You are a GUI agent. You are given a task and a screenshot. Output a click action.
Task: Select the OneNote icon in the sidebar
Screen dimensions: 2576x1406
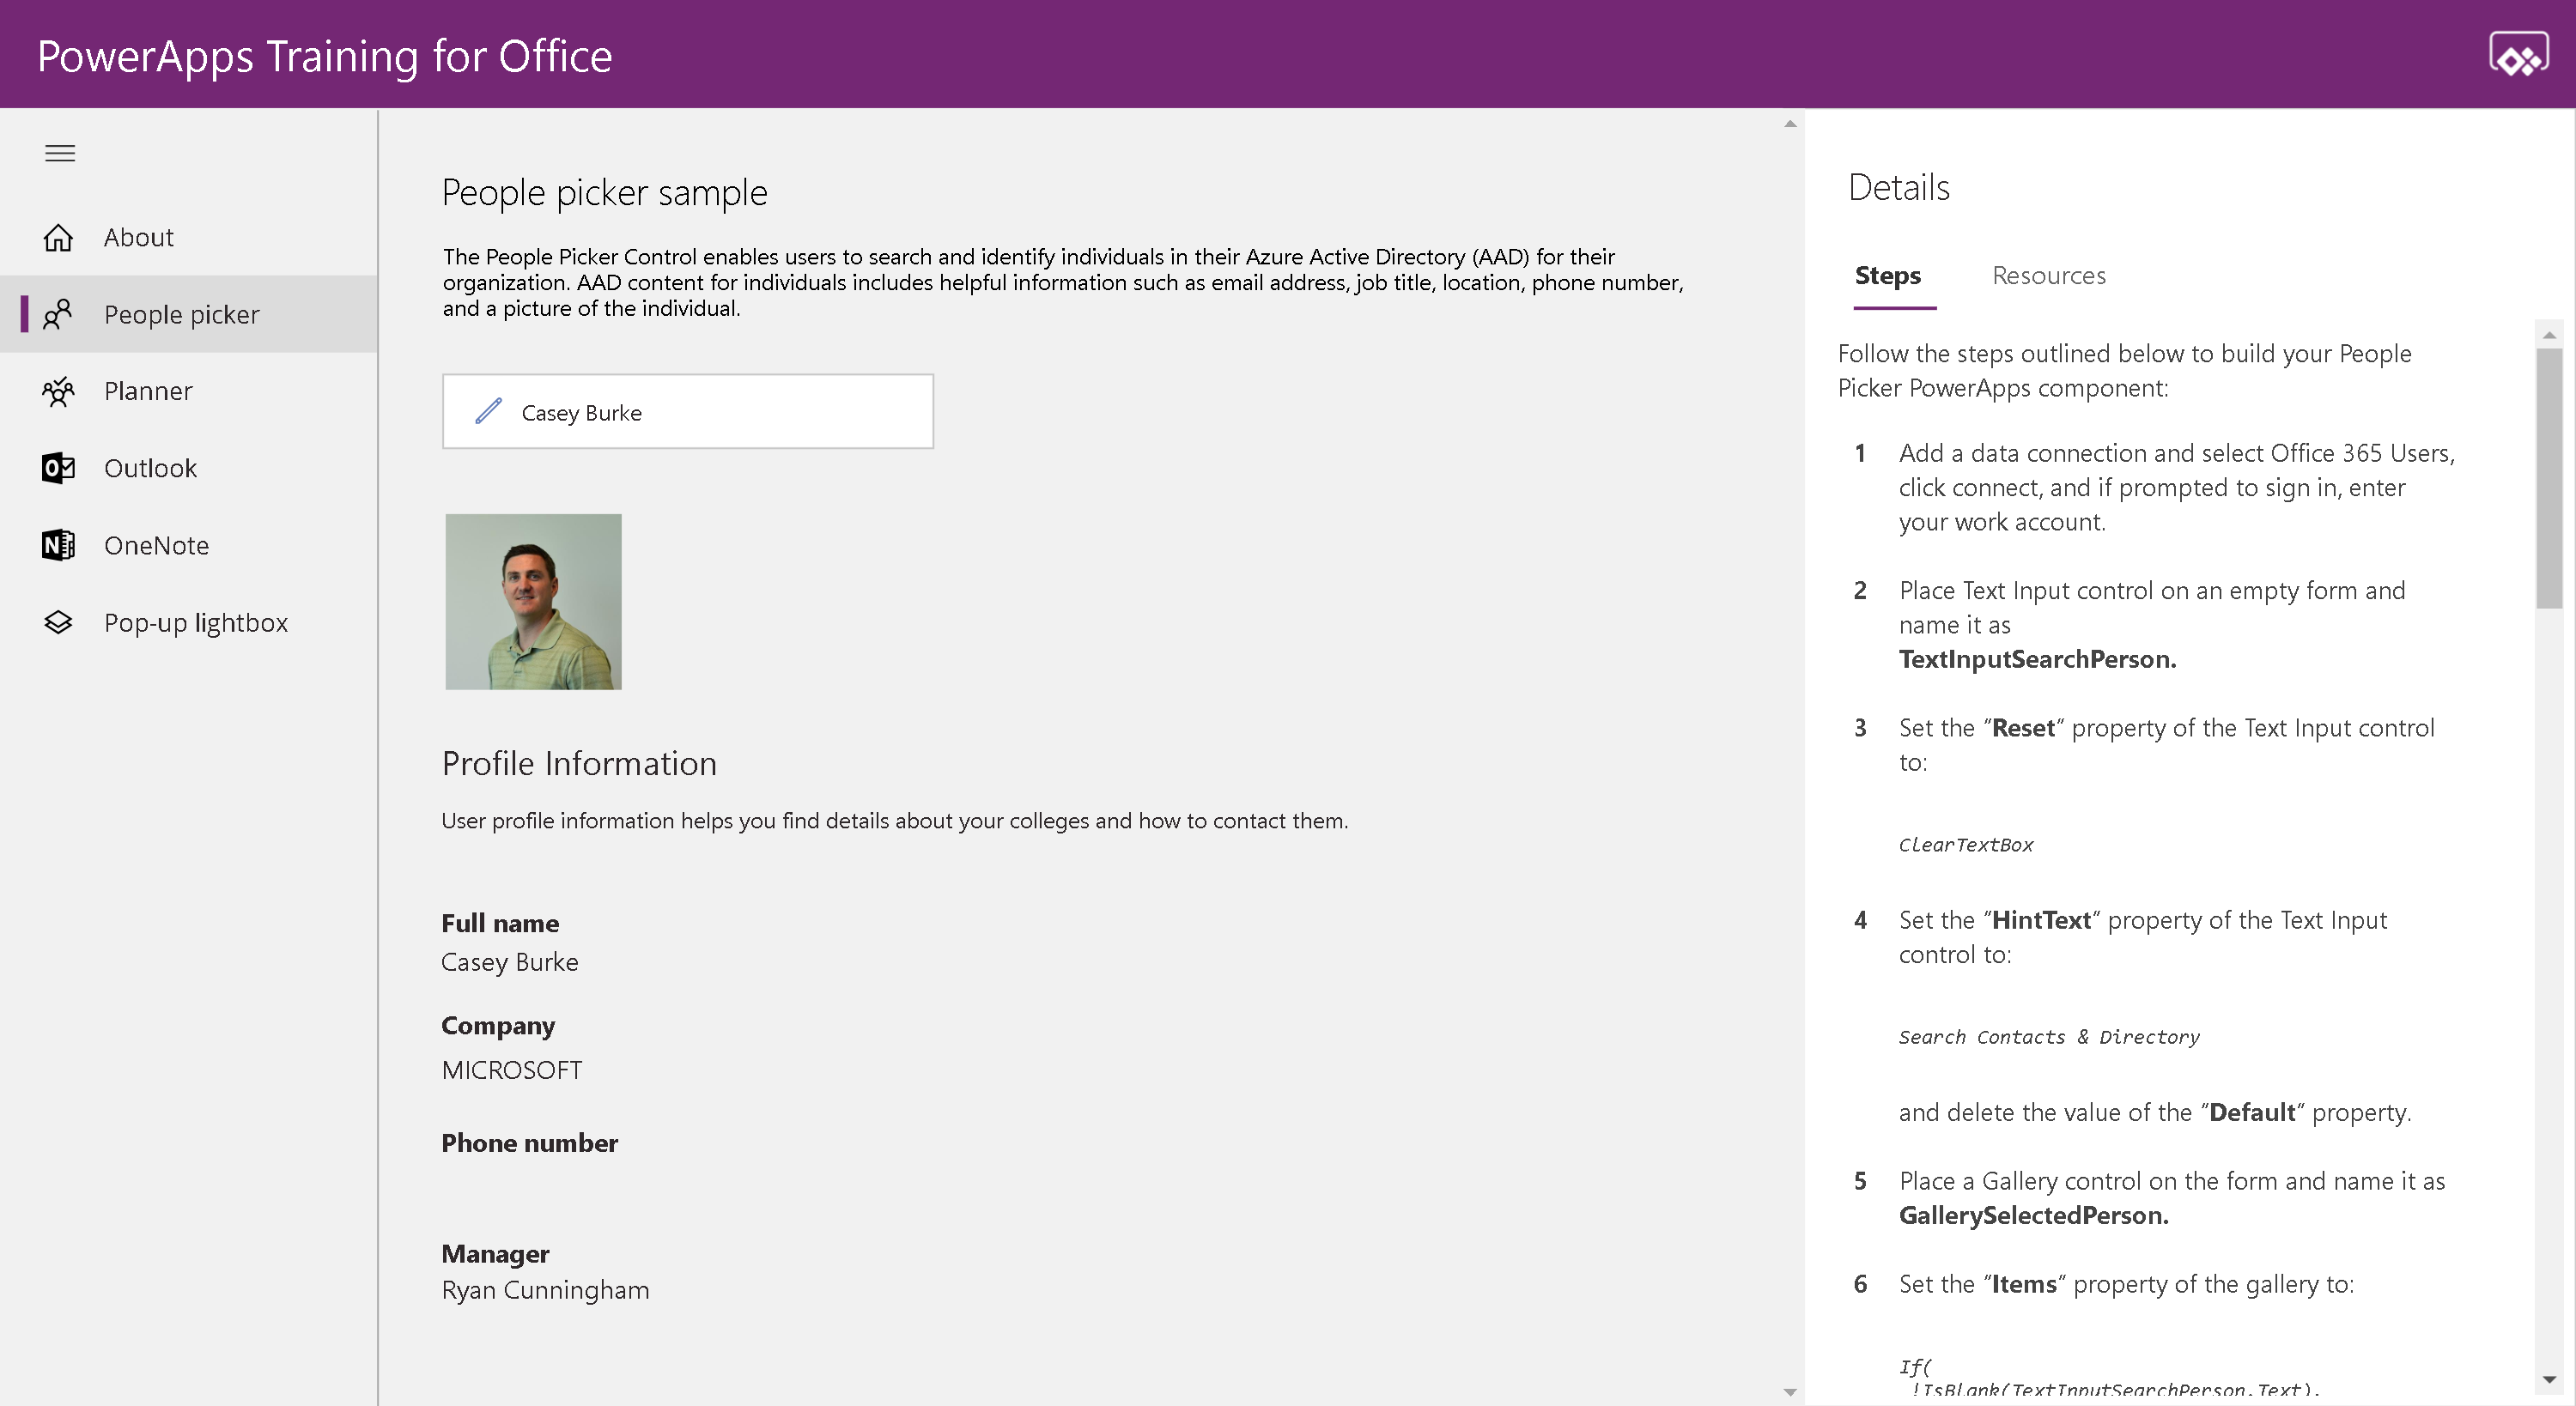58,545
